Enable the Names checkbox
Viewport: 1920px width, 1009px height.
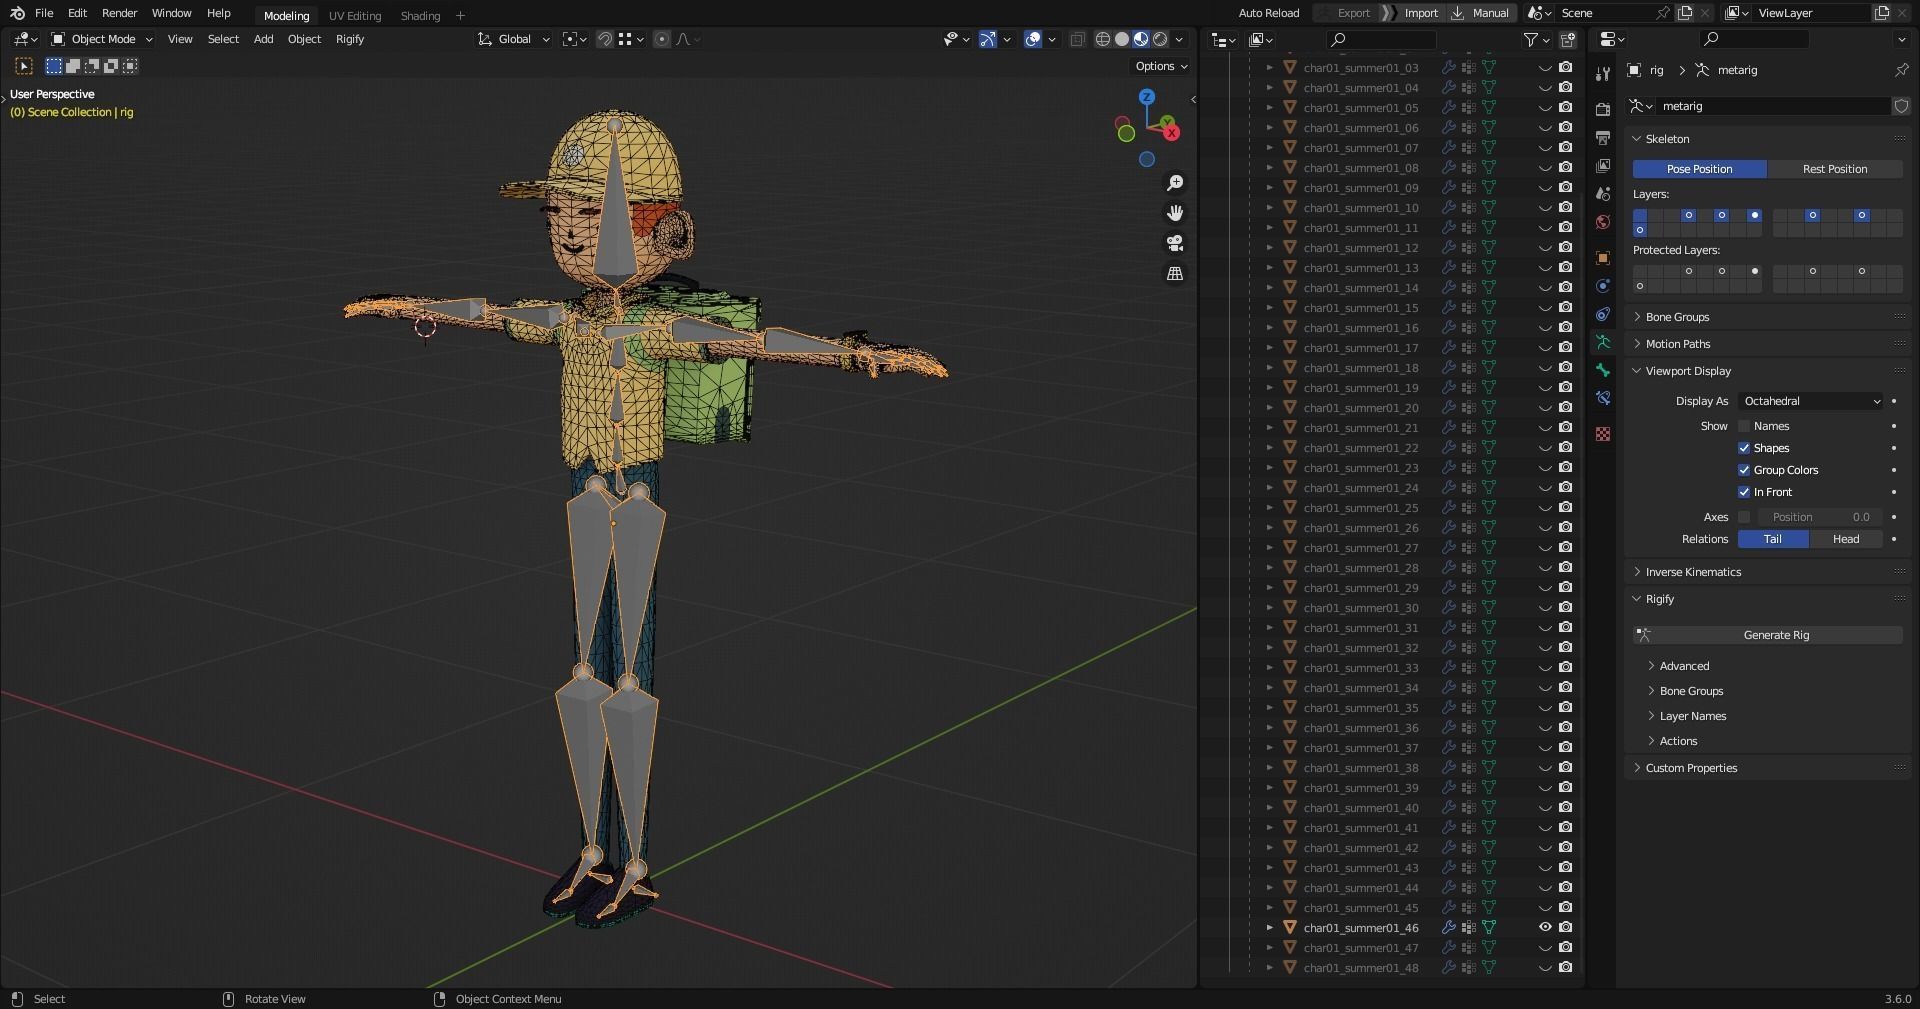[x=1744, y=426]
